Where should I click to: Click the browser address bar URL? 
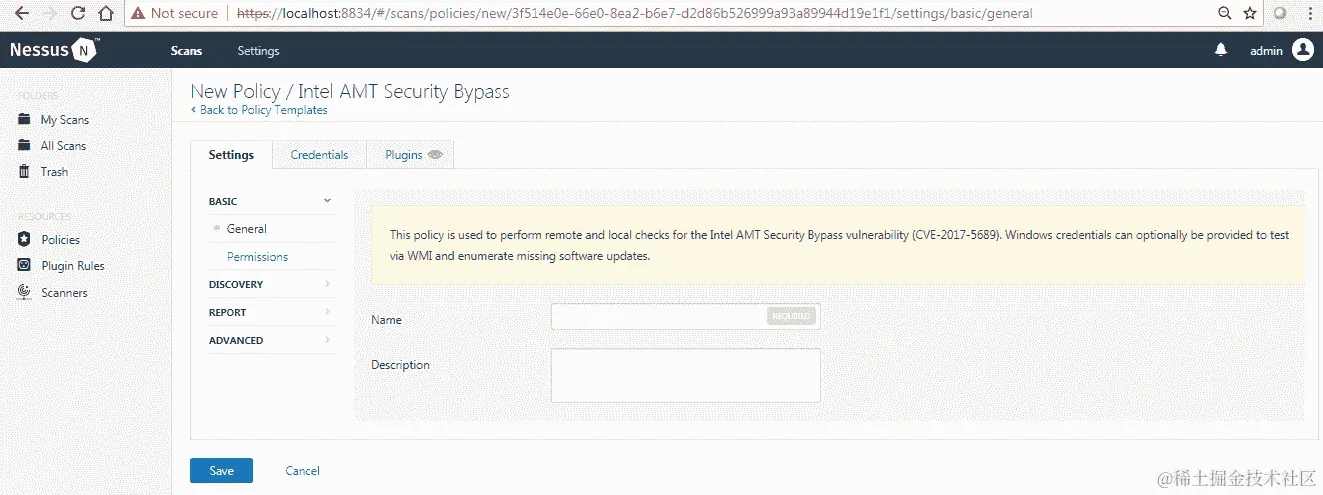coord(634,14)
